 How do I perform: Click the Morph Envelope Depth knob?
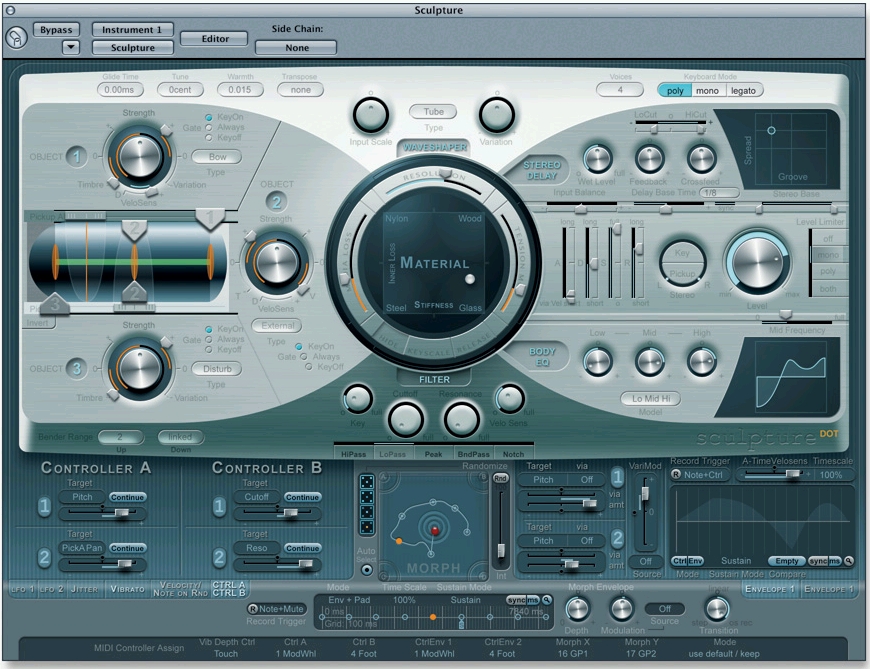[x=577, y=609]
